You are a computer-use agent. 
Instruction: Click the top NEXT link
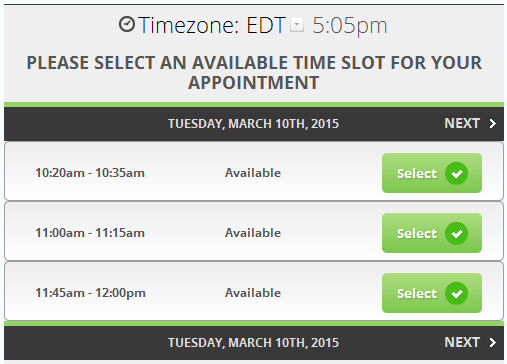[462, 123]
